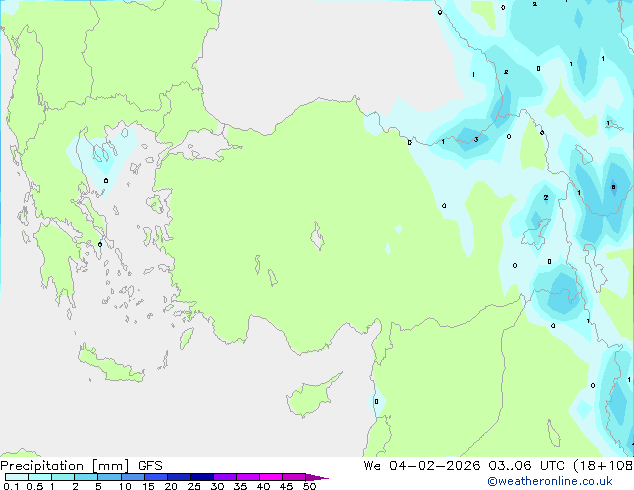Click the 40–45 mm magenta swatch
634x490 pixels.
tap(271, 477)
